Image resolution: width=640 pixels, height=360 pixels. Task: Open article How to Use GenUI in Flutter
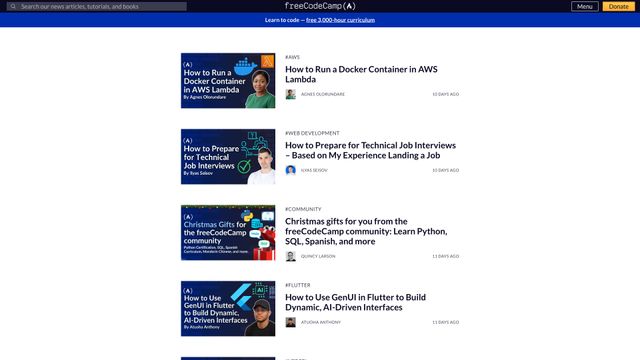356,302
